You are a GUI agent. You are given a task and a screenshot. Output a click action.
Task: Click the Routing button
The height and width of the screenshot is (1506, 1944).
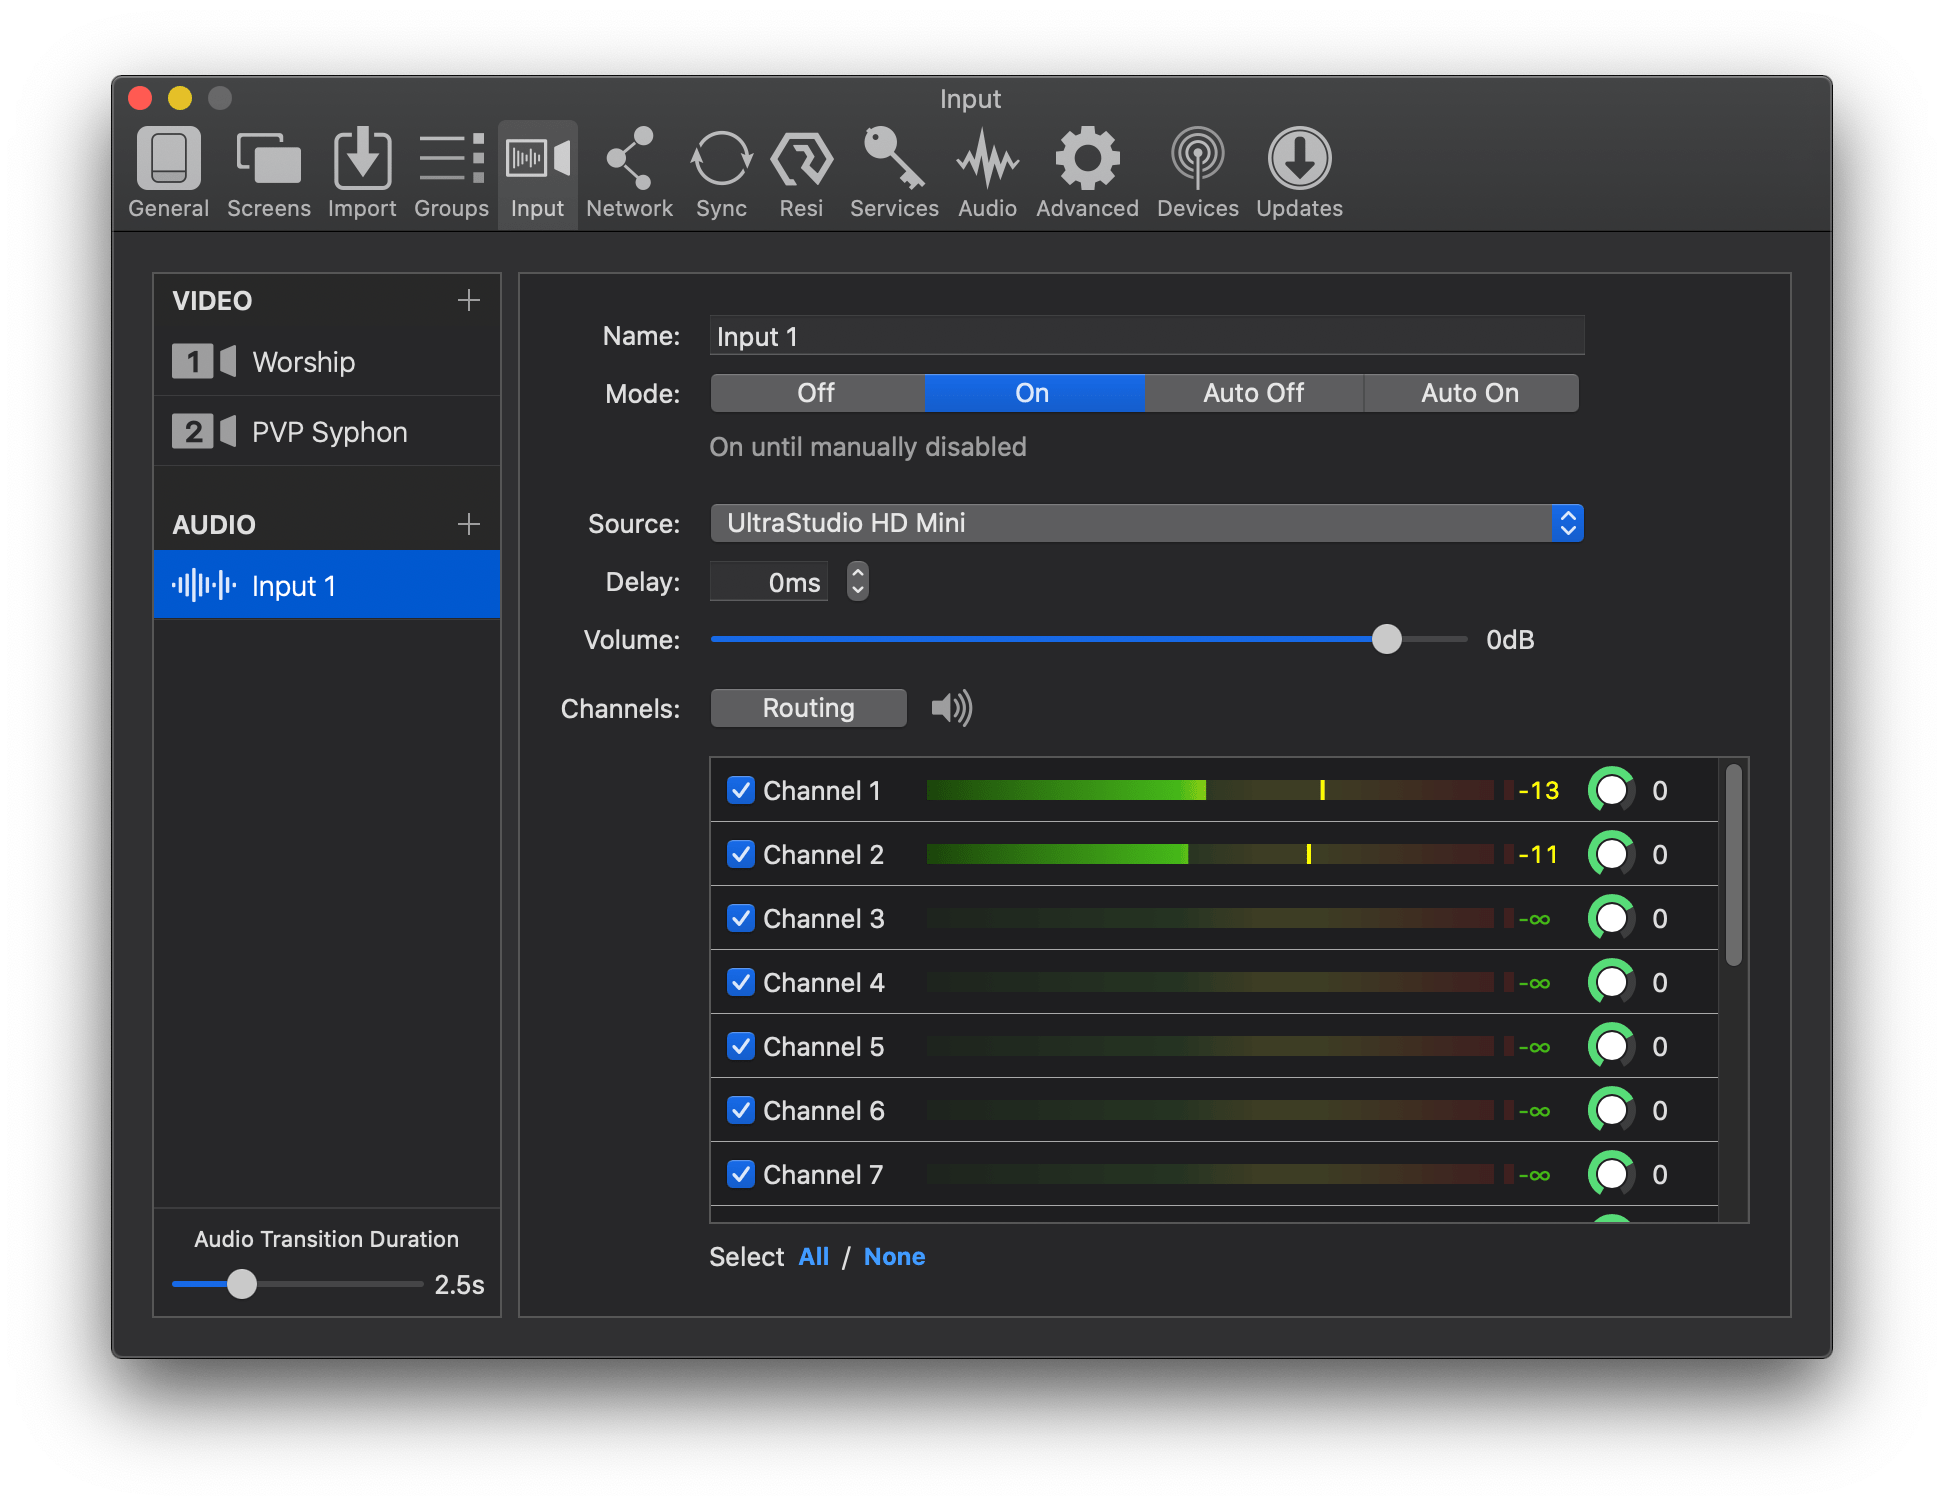point(808,708)
